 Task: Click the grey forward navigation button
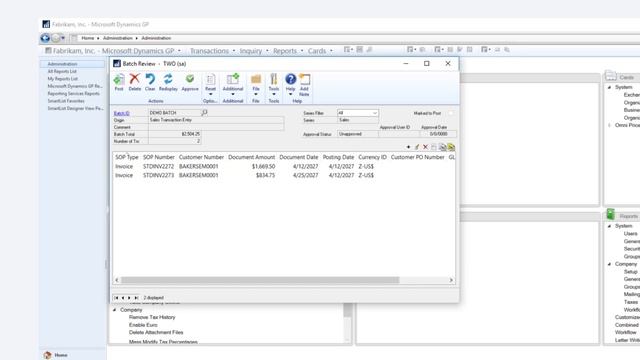56,38
